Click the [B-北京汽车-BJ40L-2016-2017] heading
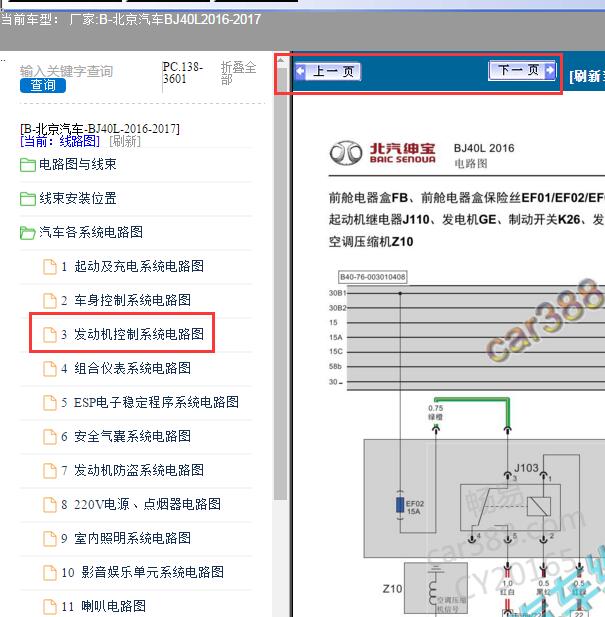The height and width of the screenshot is (617, 605). tap(100, 129)
